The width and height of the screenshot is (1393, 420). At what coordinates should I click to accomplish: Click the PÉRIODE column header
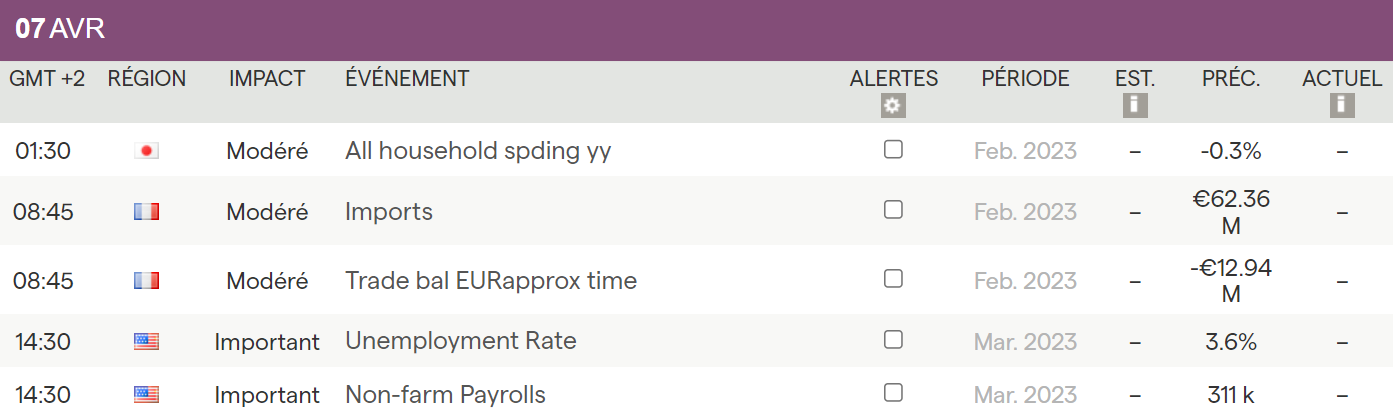coord(1025,79)
